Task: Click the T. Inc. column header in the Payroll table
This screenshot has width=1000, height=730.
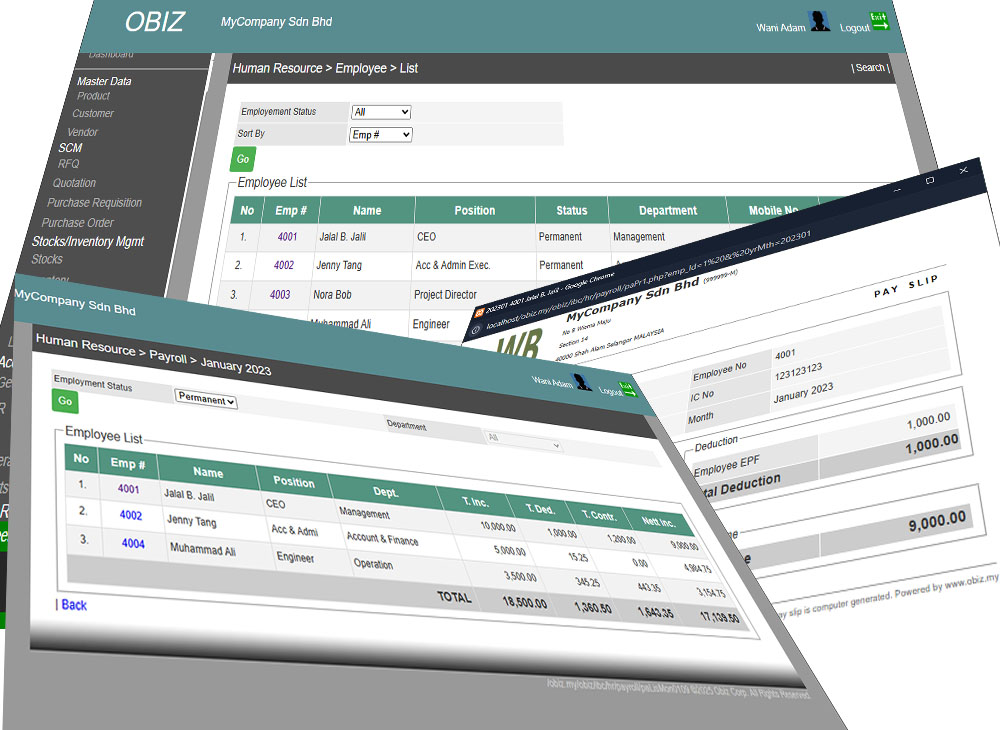Action: (x=476, y=502)
